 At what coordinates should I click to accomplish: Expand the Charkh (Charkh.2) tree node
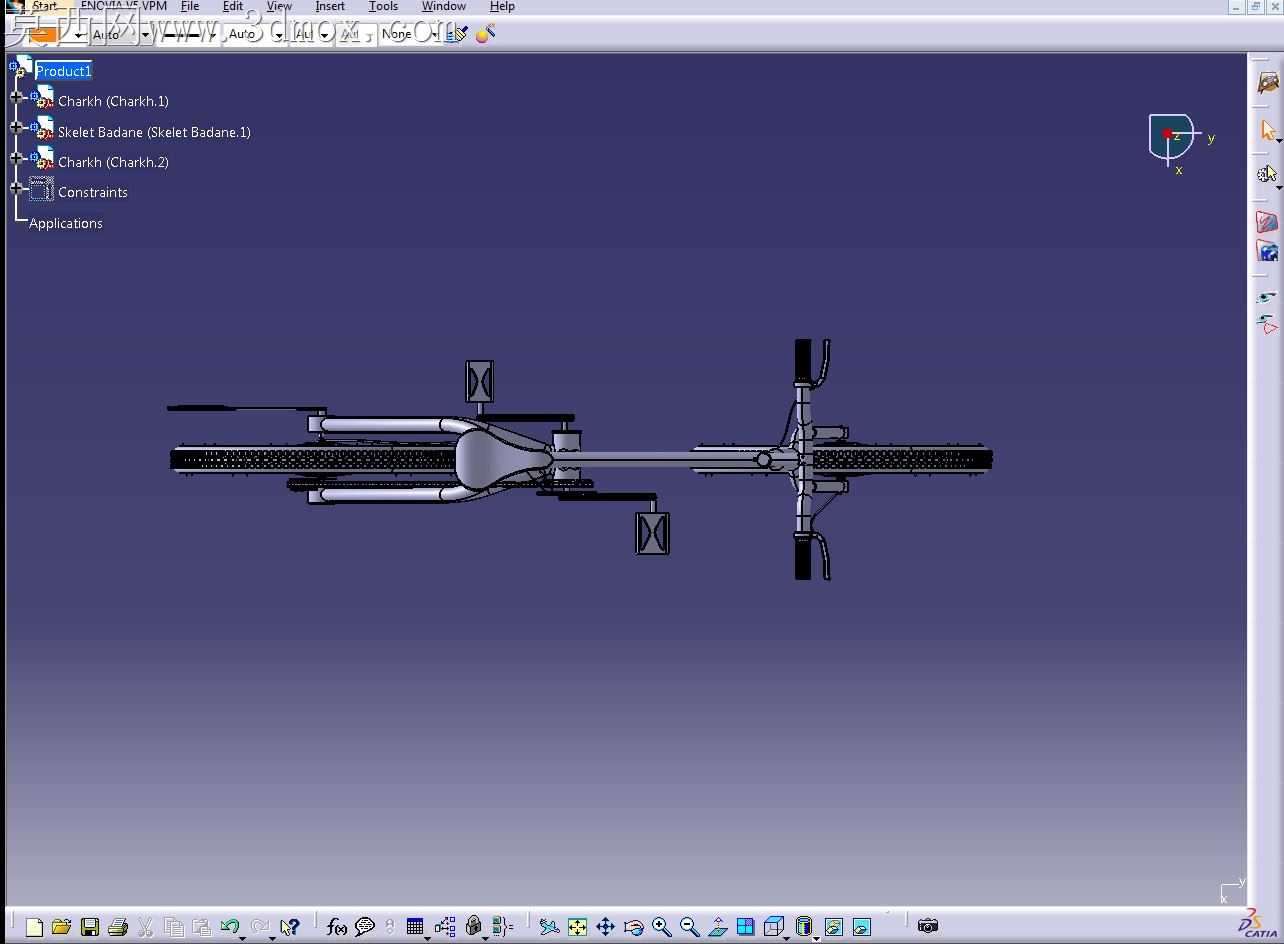tap(16, 158)
